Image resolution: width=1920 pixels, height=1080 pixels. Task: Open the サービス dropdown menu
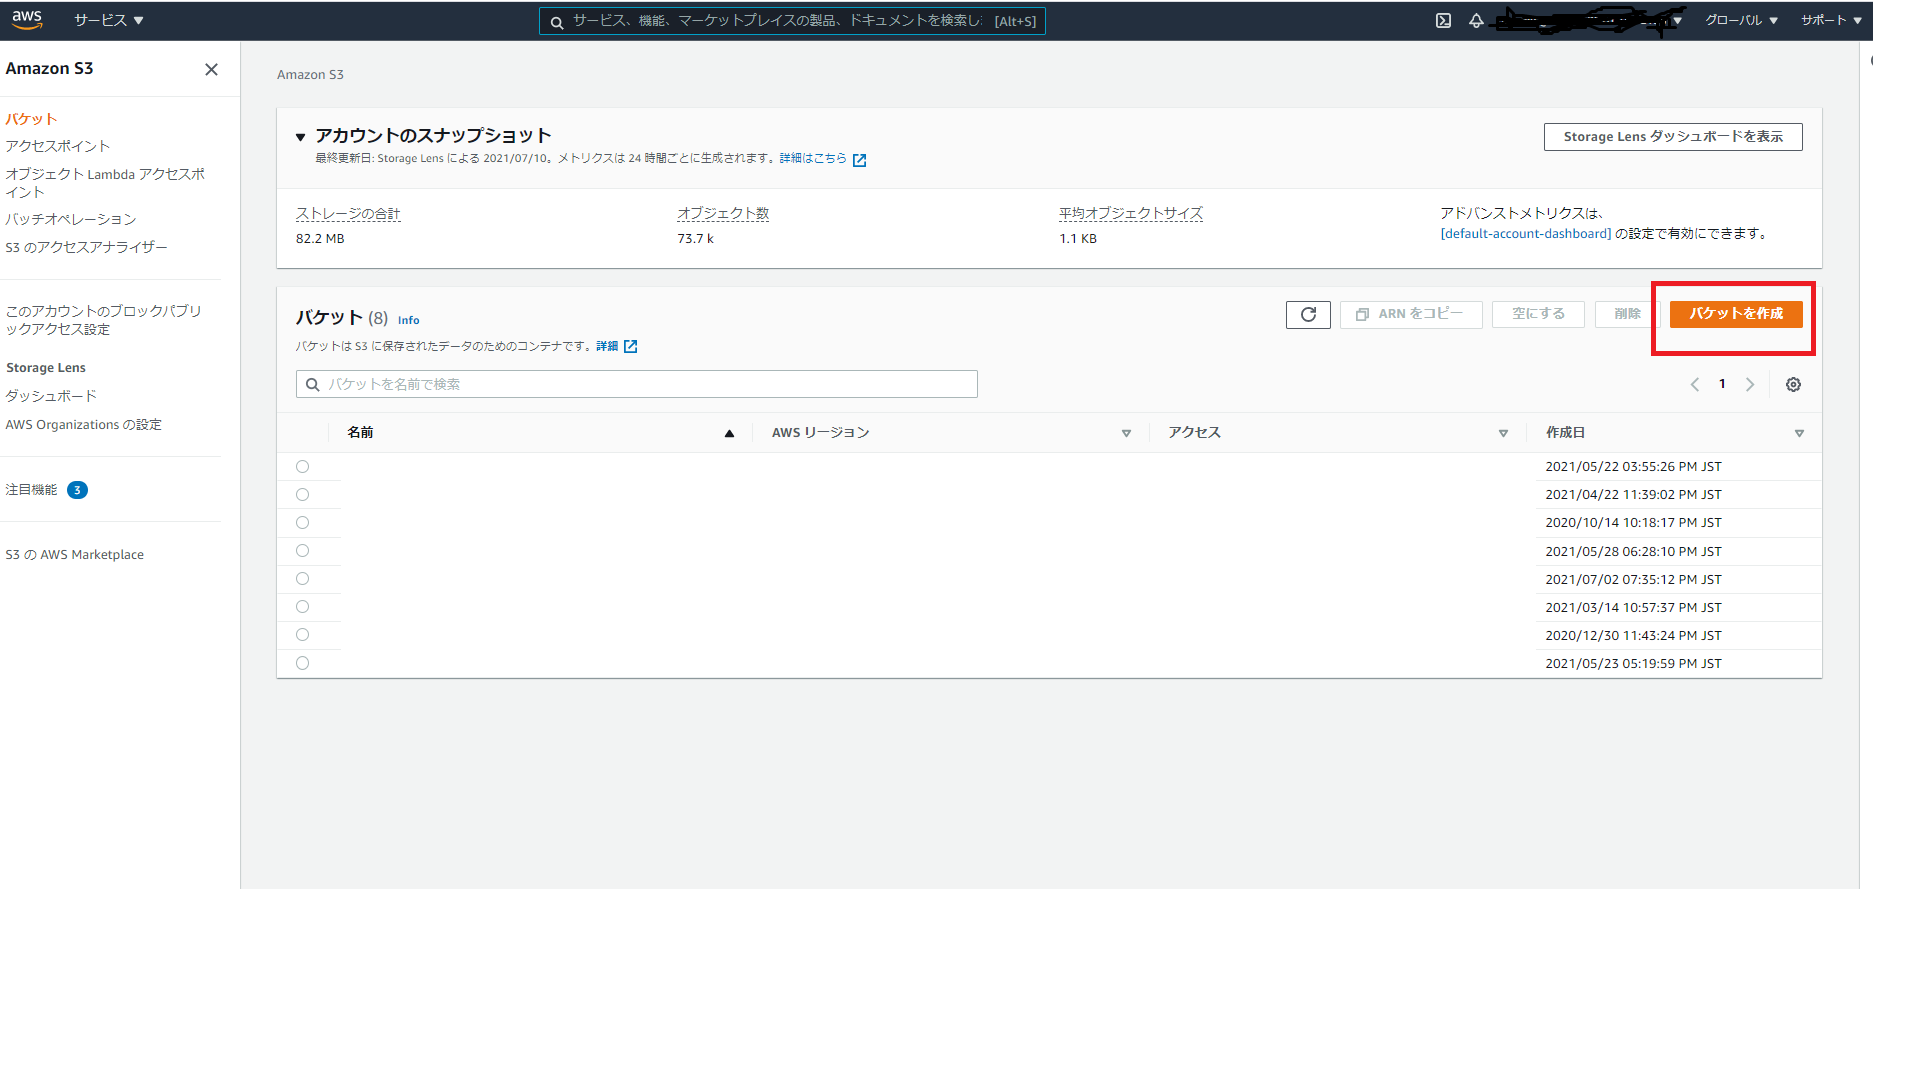point(108,20)
